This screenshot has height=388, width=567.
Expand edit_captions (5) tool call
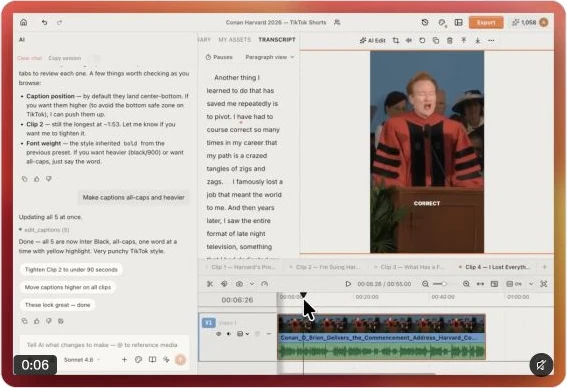click(x=44, y=230)
